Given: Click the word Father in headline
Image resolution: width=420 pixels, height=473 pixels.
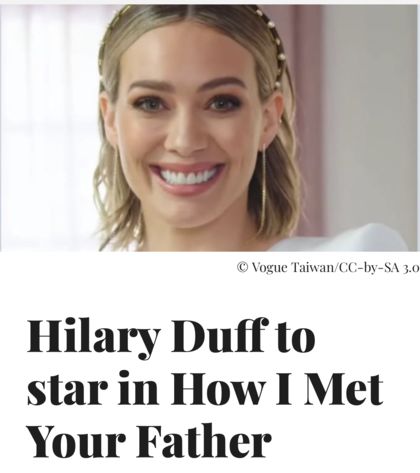Looking at the screenshot, I should click(204, 440).
